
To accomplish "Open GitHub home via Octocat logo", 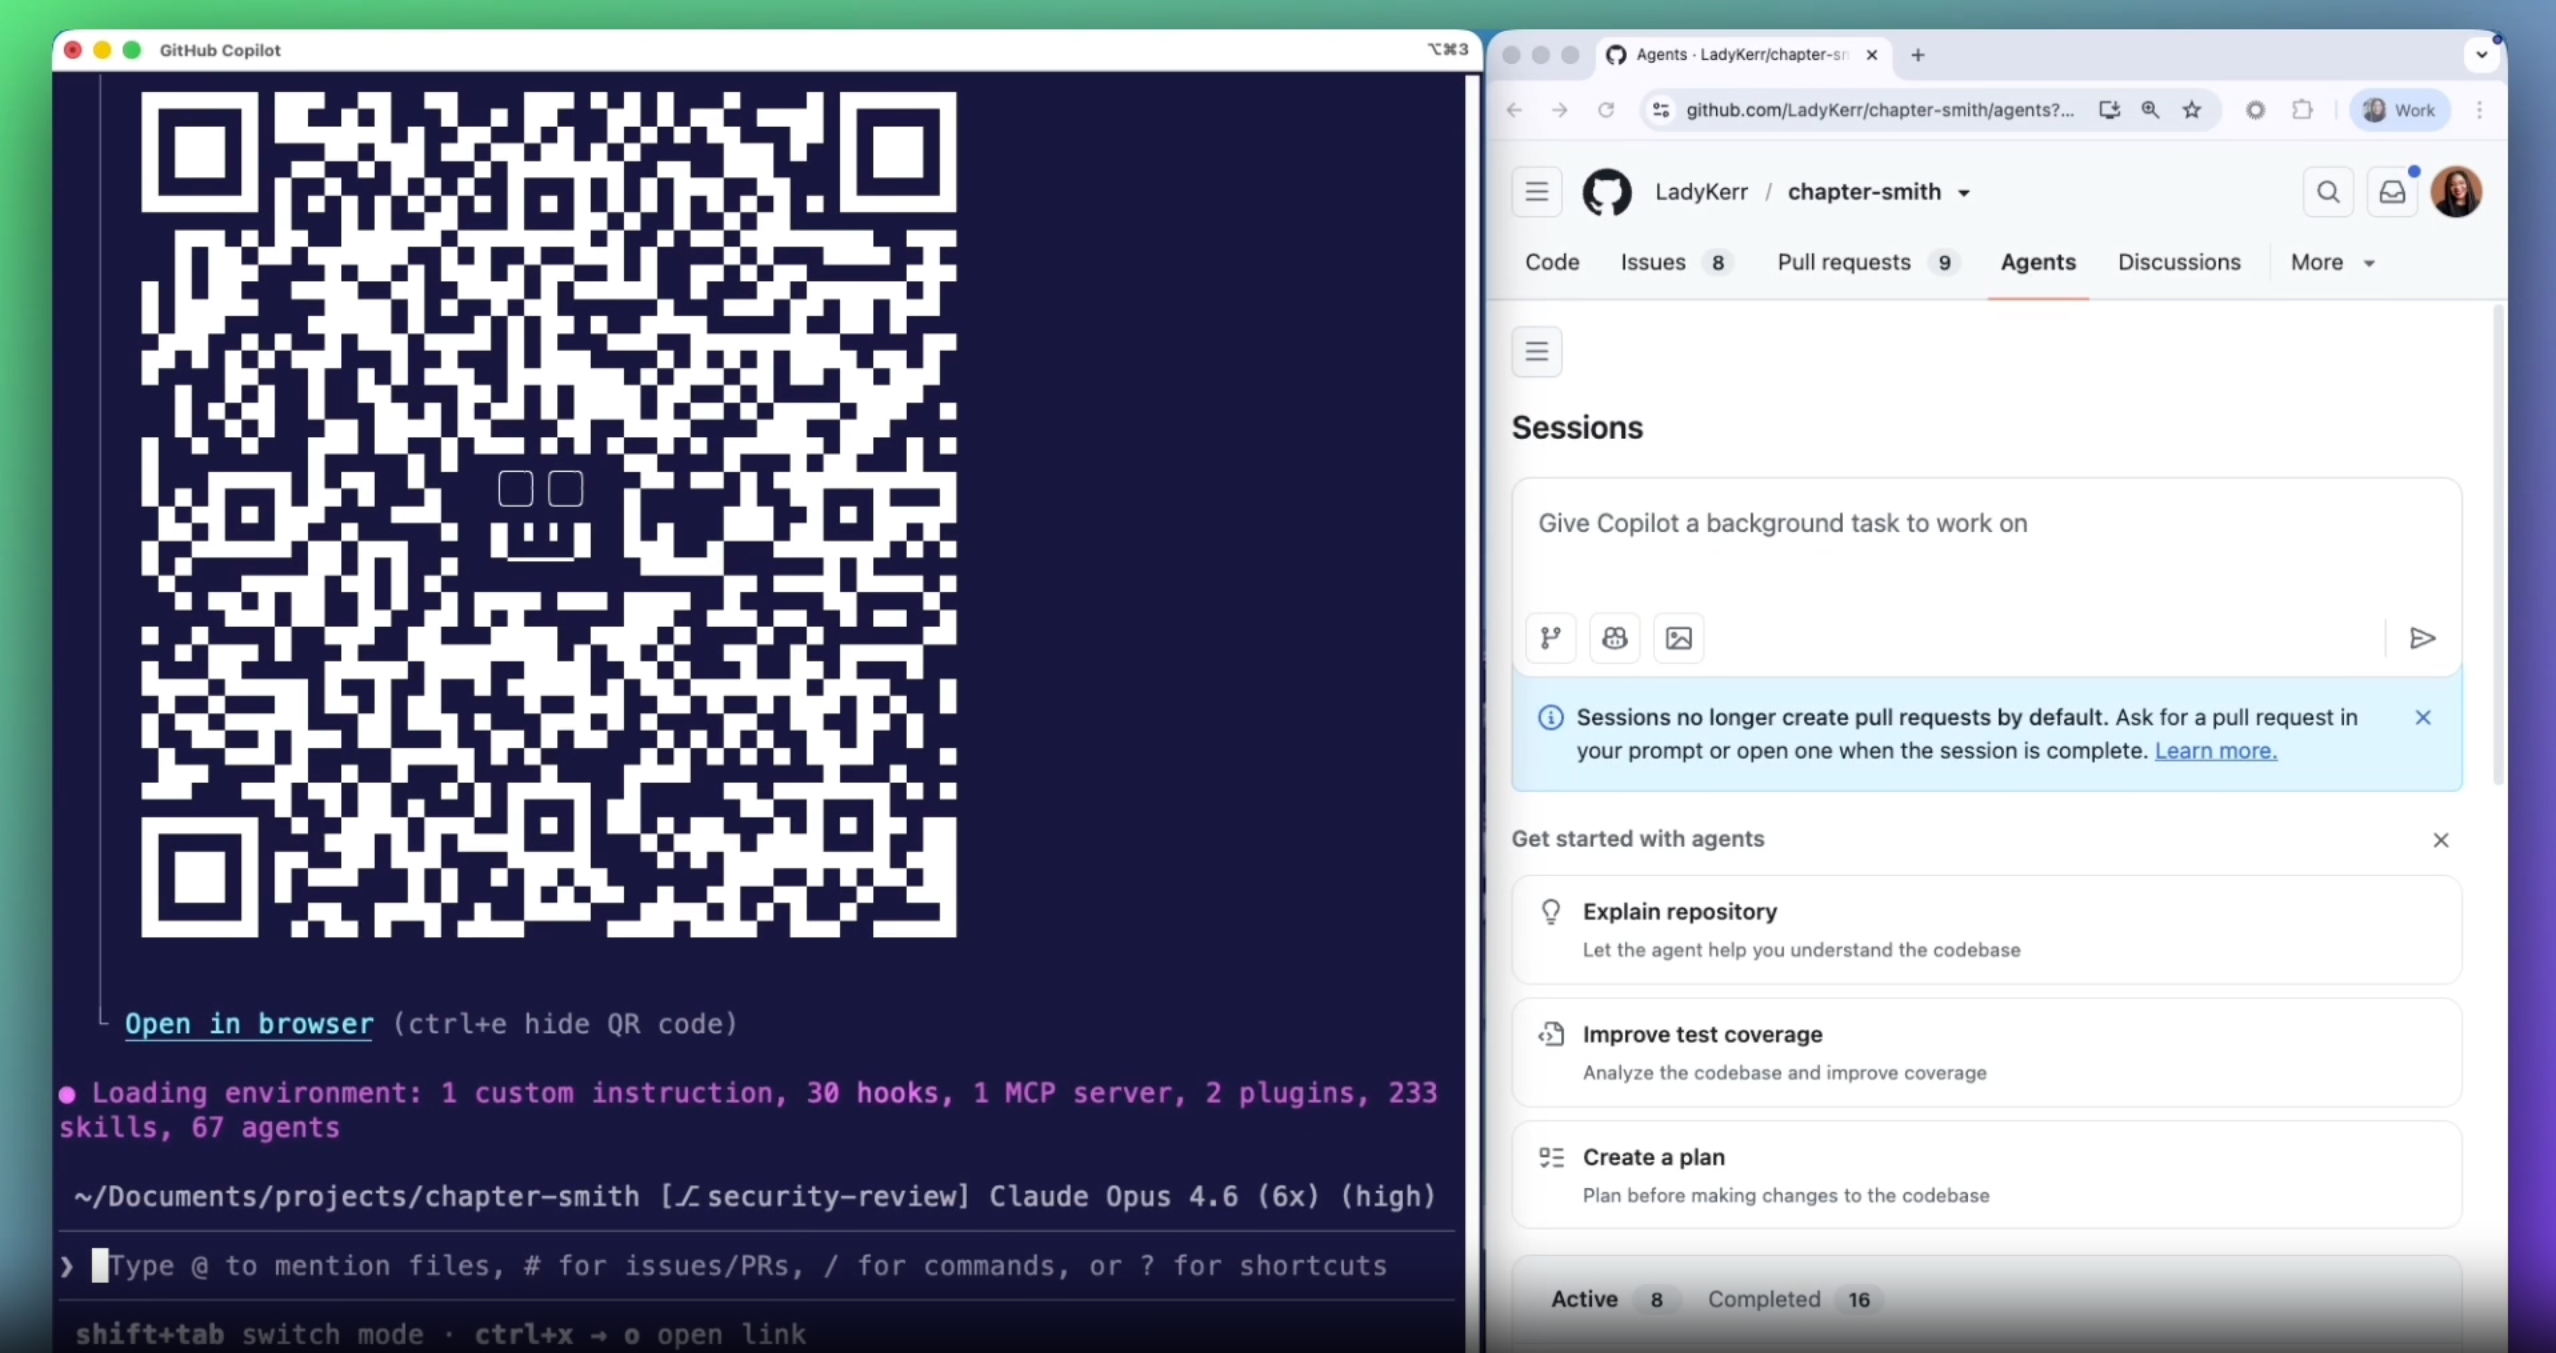I will tap(1607, 192).
